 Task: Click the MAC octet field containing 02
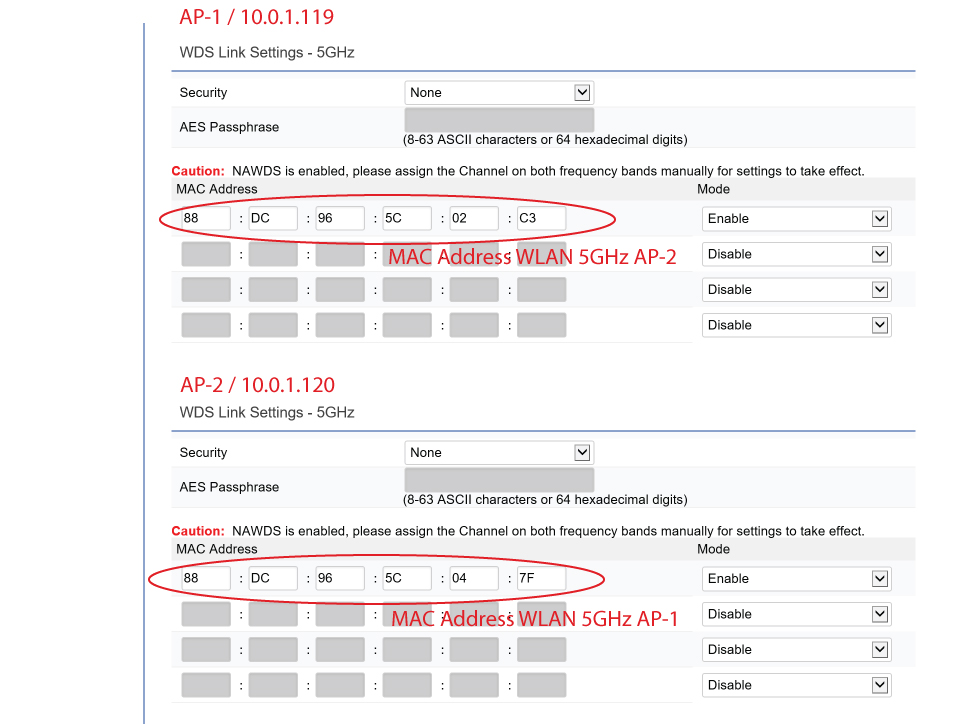474,218
